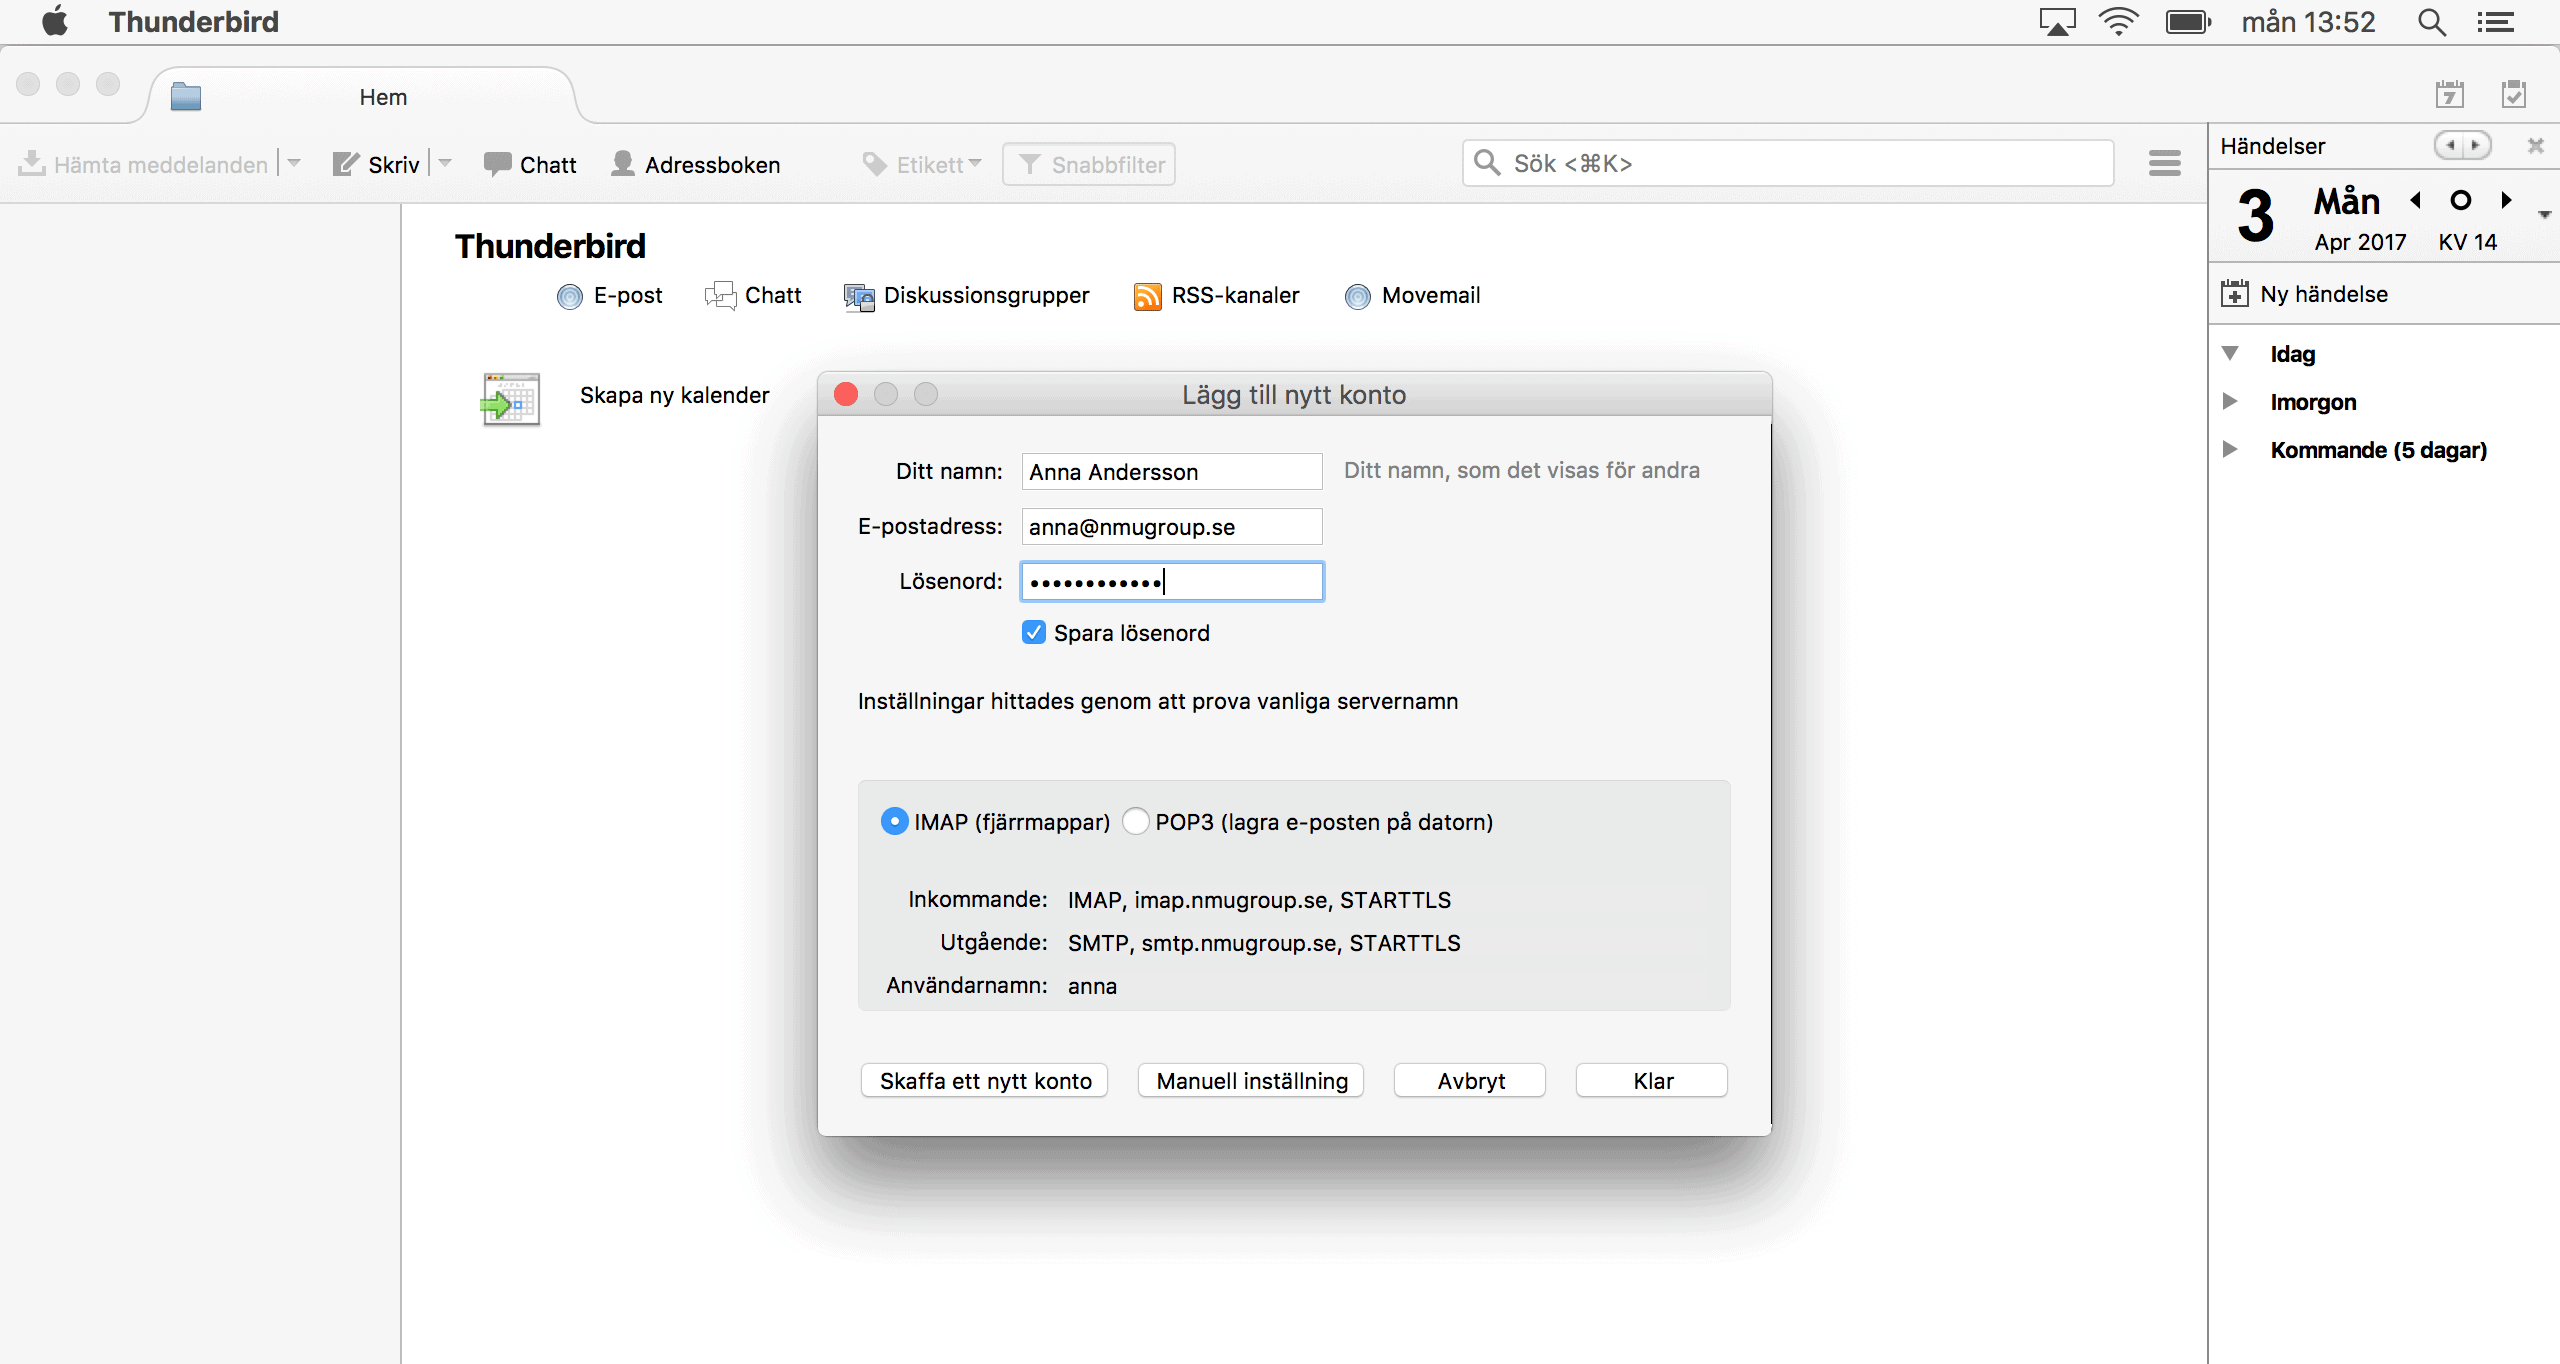Viewport: 2560px width, 1364px height.
Task: Click the Manuell inställning button
Action: [x=1251, y=1080]
